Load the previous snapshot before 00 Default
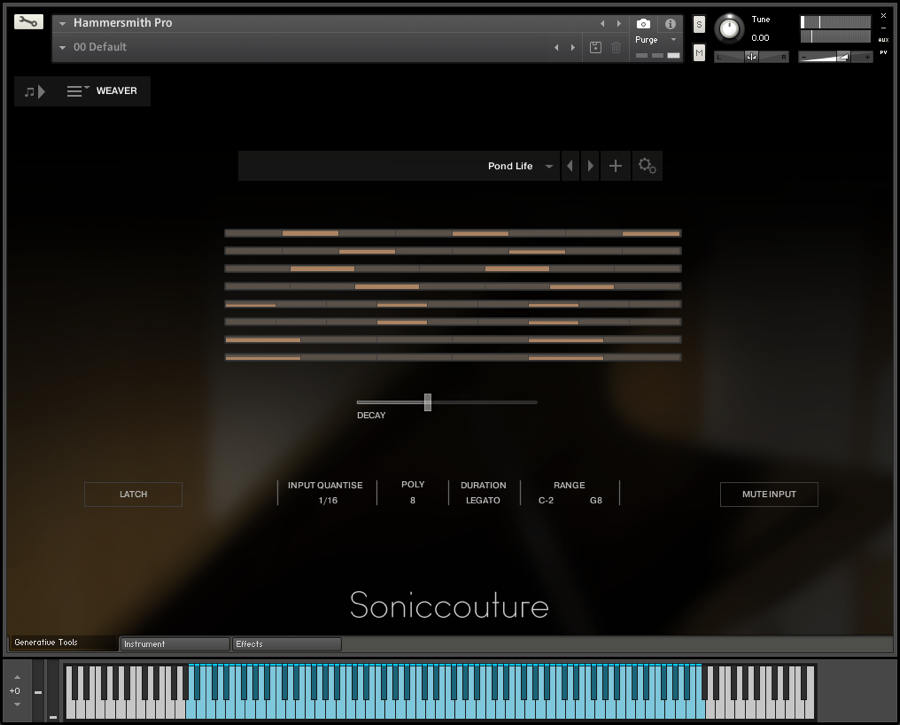 [556, 48]
